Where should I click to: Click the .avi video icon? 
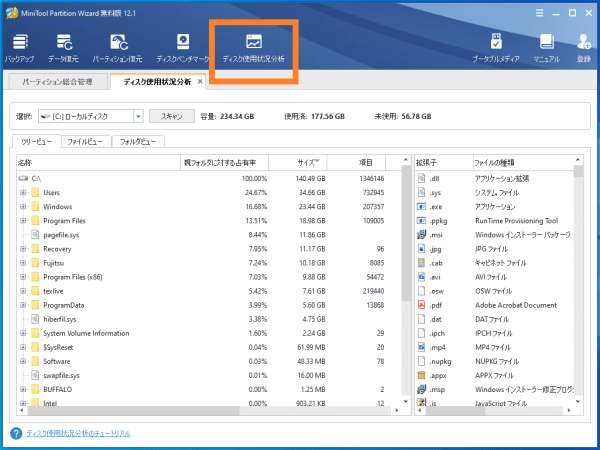point(421,277)
